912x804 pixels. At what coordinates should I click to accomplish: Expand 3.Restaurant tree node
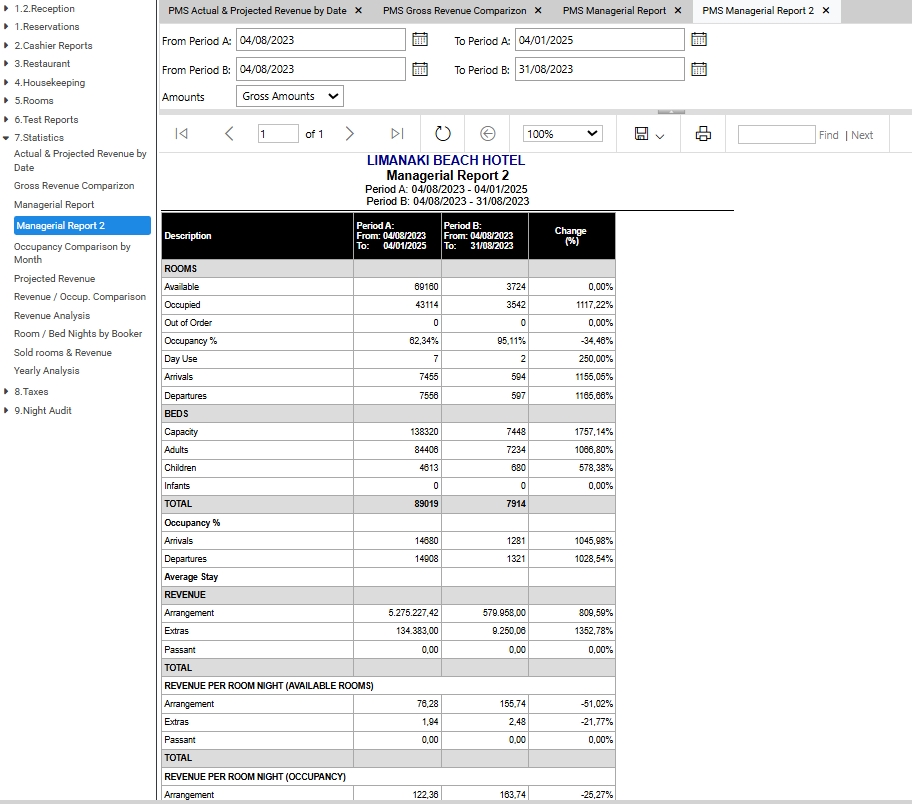pos(6,63)
